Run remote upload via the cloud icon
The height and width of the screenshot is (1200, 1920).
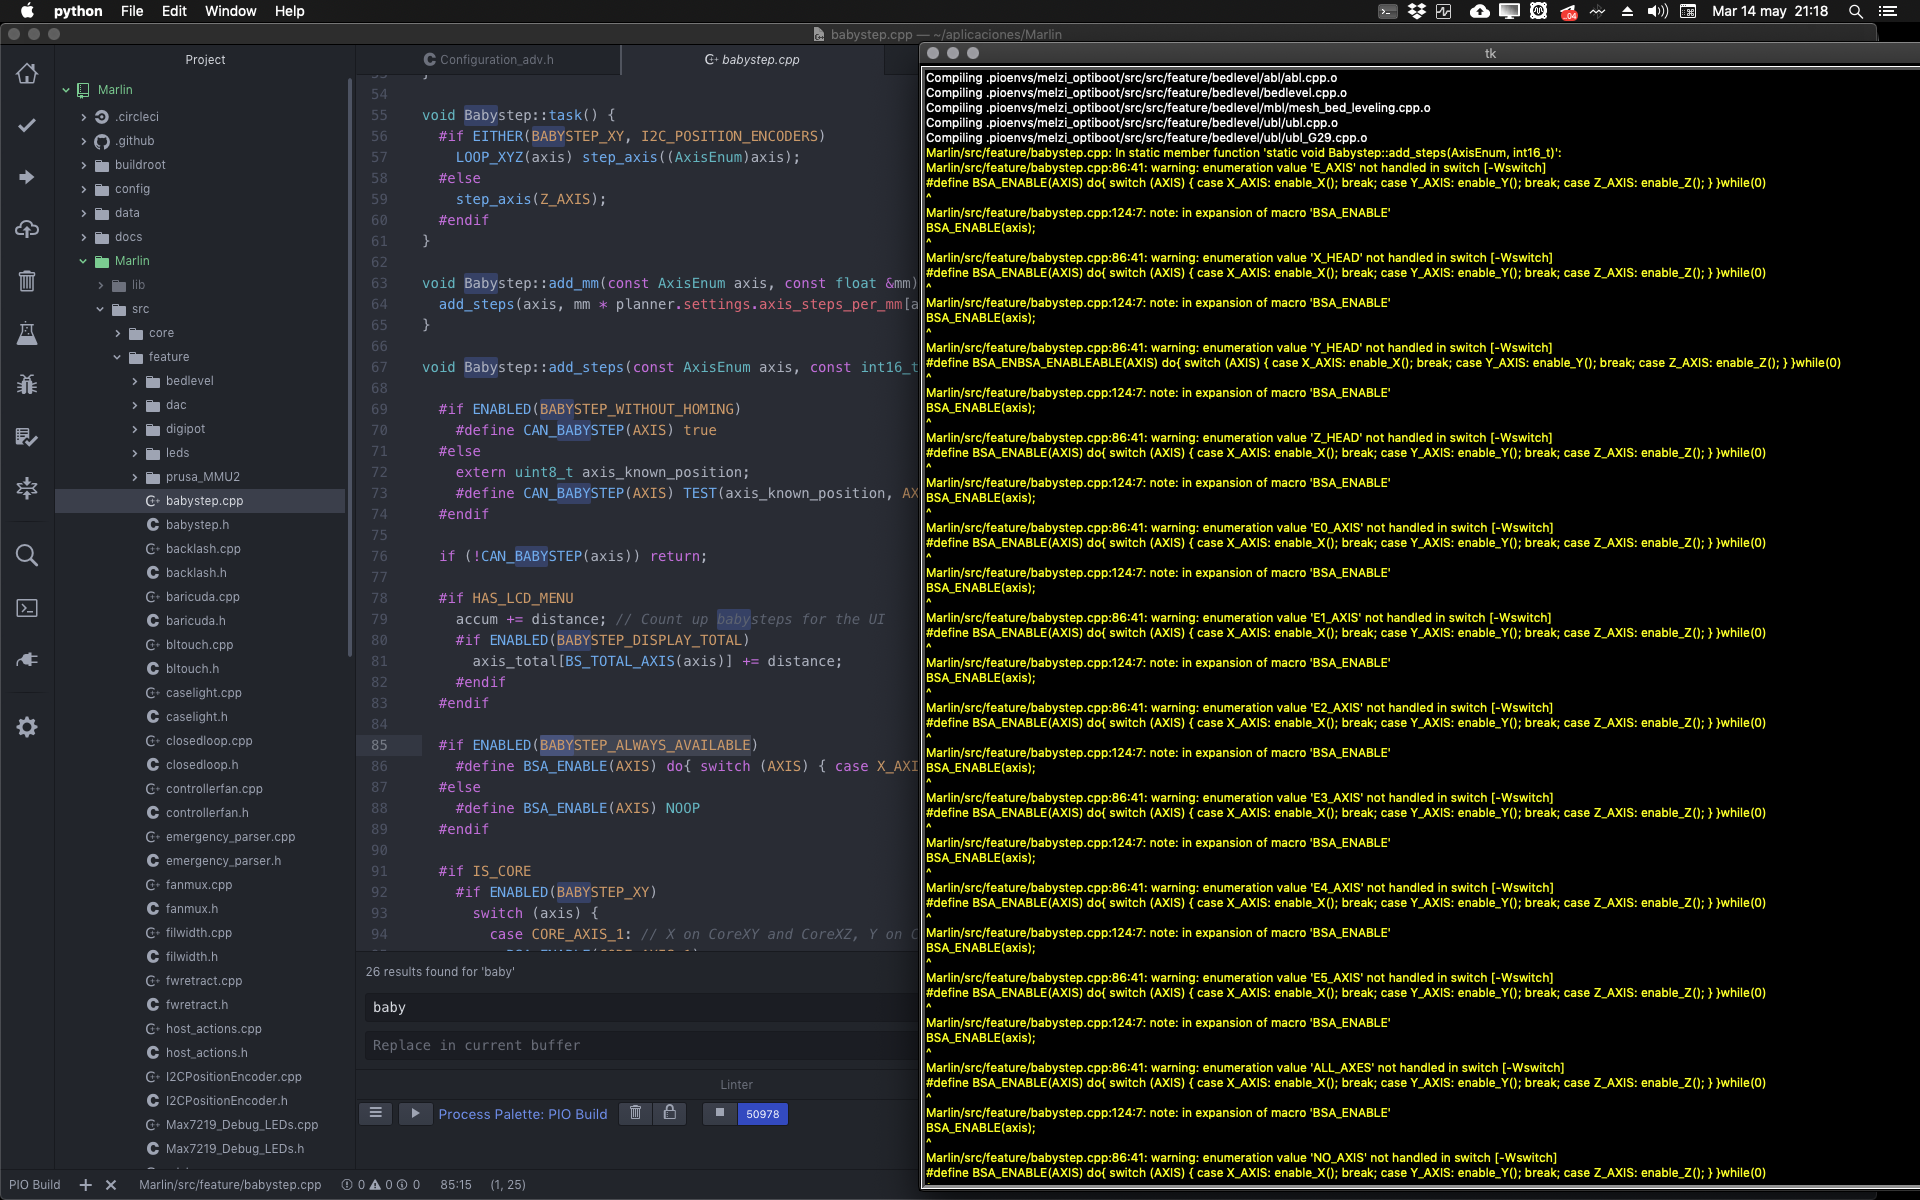[27, 229]
